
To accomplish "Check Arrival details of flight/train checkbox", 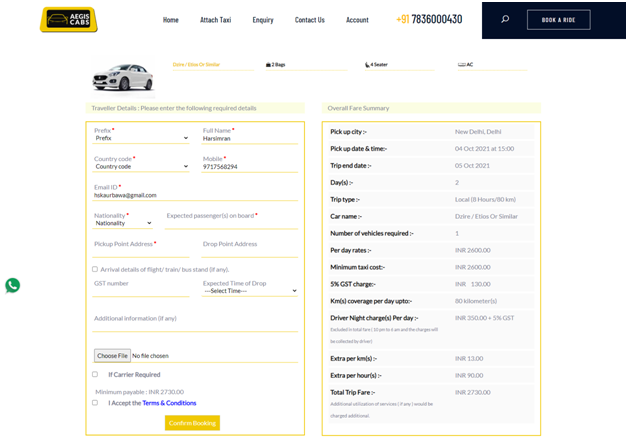I will (x=95, y=269).
